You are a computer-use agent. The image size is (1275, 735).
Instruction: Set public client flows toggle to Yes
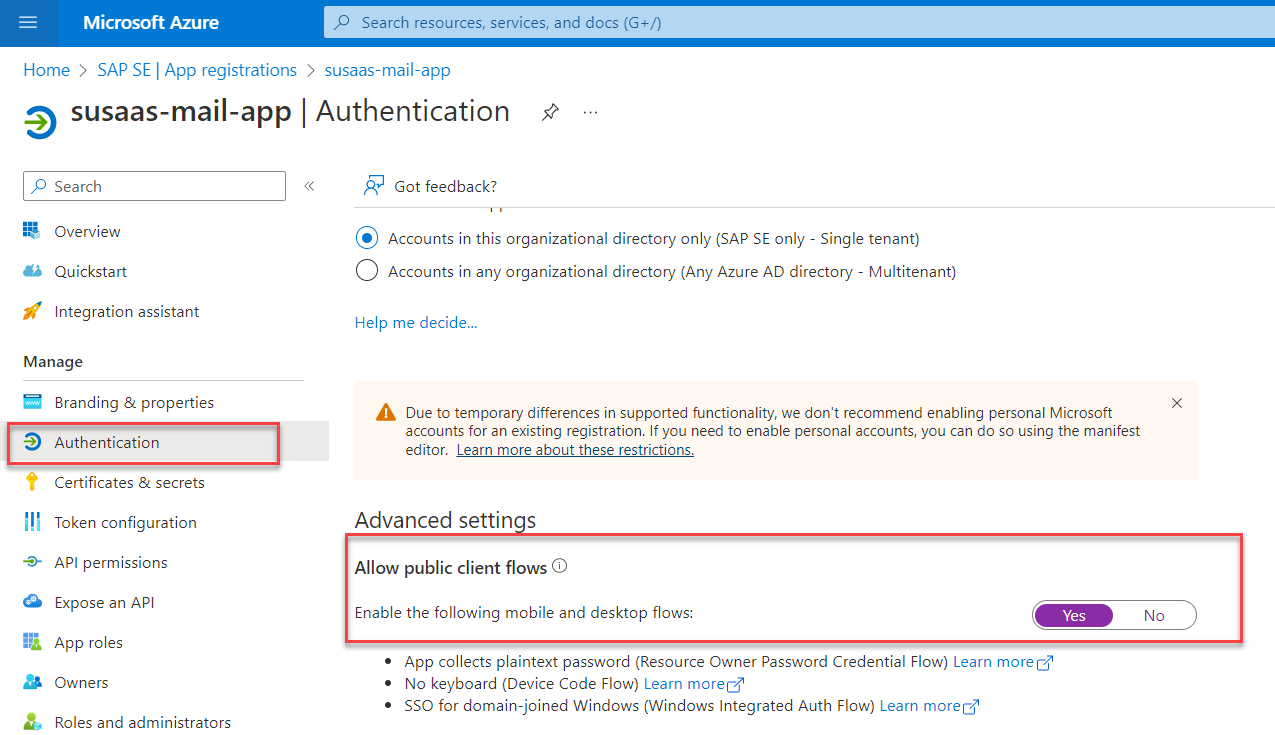tap(1073, 615)
